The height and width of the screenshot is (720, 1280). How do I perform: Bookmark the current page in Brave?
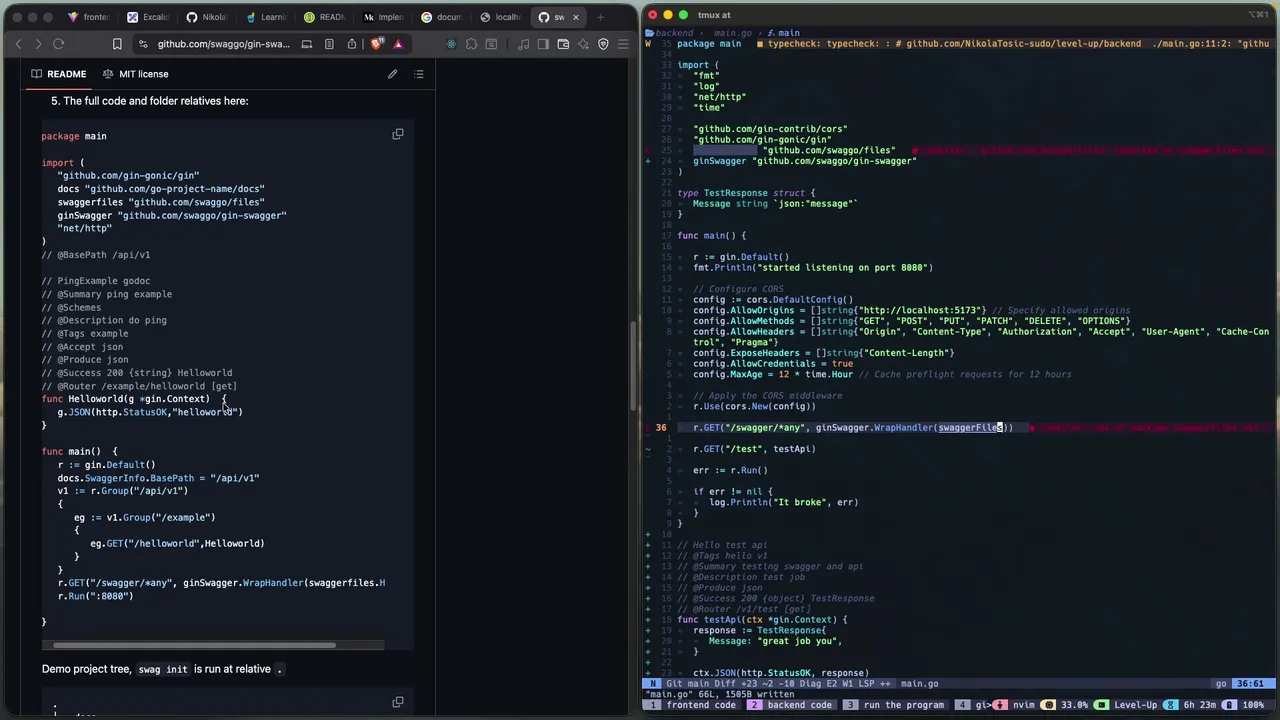117,44
